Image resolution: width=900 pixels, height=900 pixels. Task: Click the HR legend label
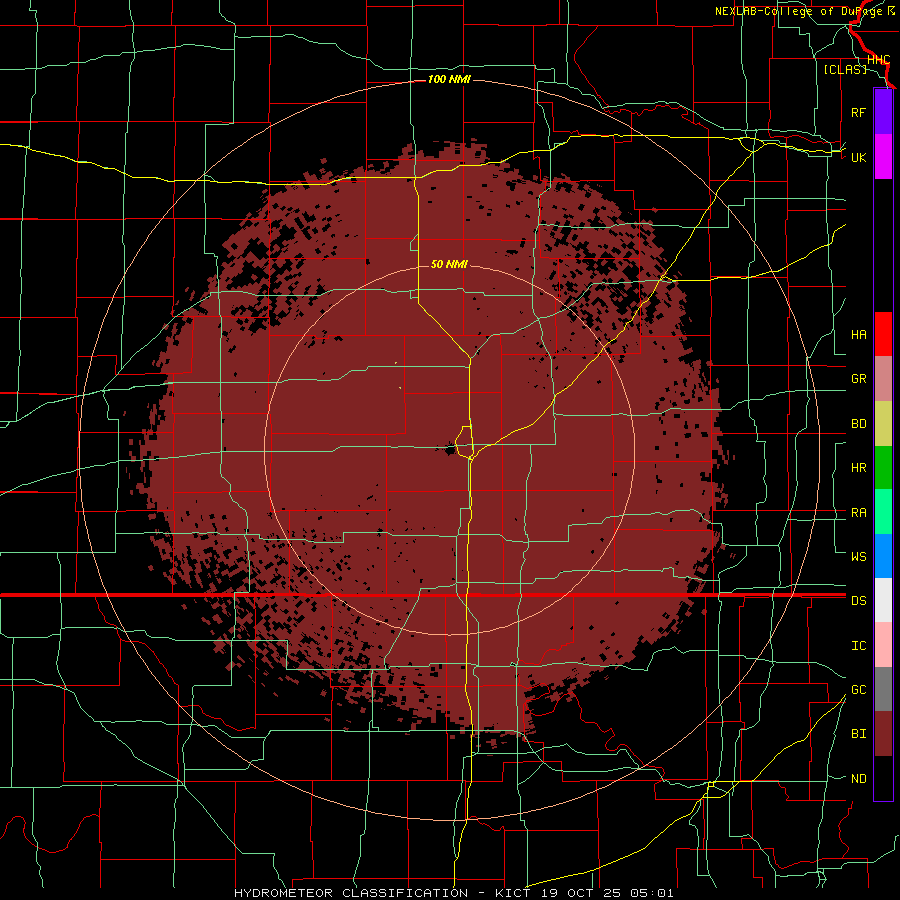click(858, 468)
